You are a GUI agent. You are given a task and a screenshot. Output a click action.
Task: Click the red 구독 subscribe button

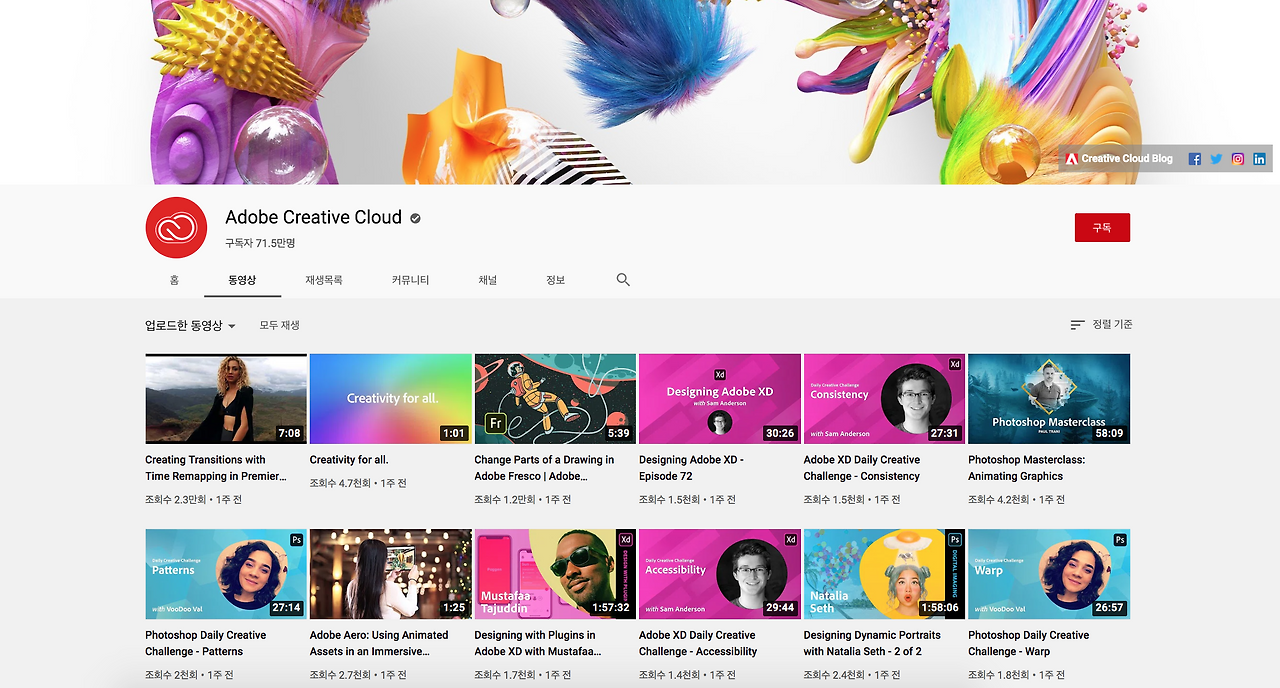pyautogui.click(x=1102, y=228)
